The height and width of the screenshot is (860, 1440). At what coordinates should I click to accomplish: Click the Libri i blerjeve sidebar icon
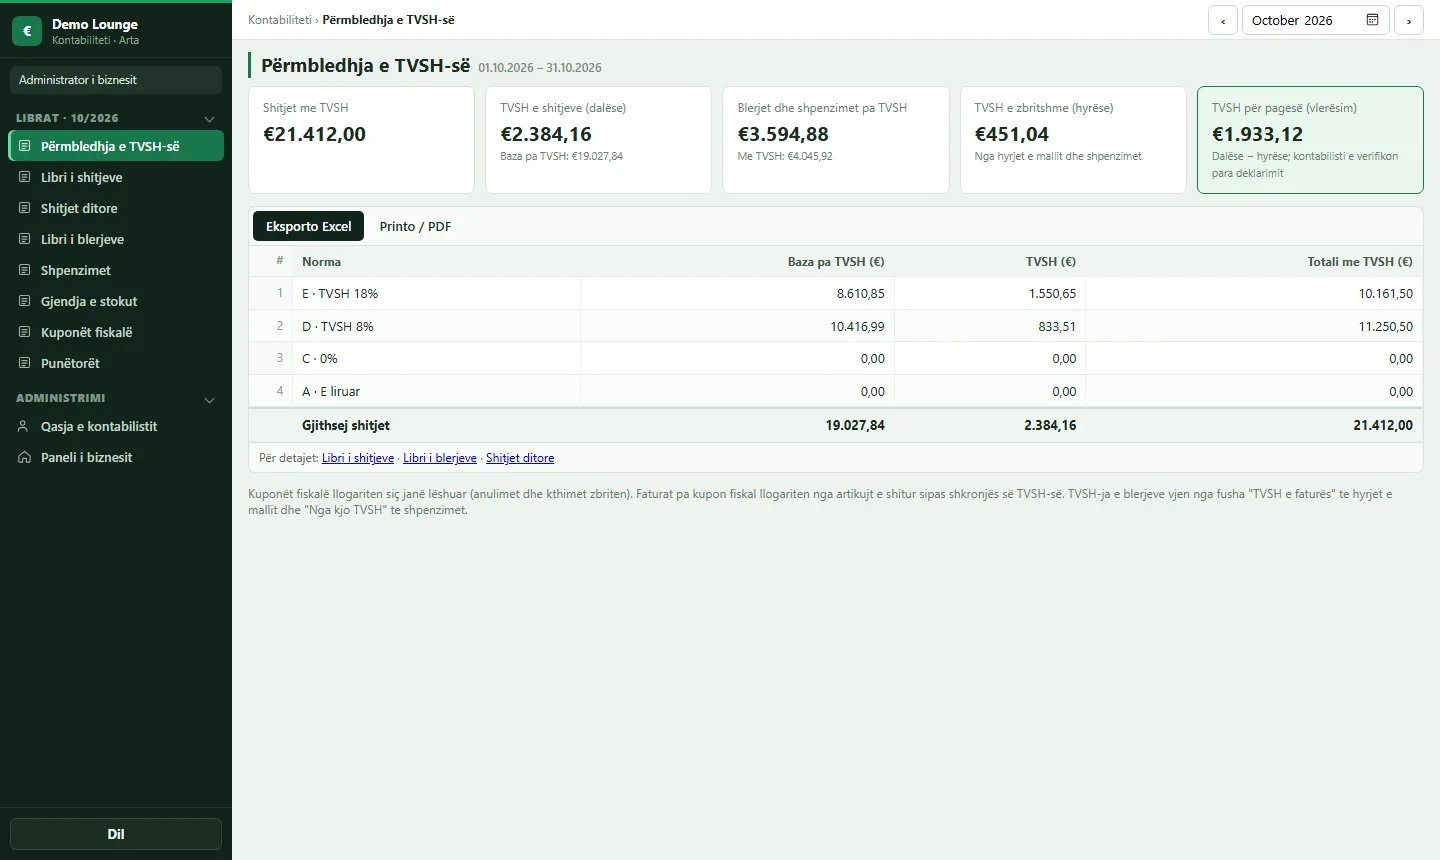coord(25,239)
